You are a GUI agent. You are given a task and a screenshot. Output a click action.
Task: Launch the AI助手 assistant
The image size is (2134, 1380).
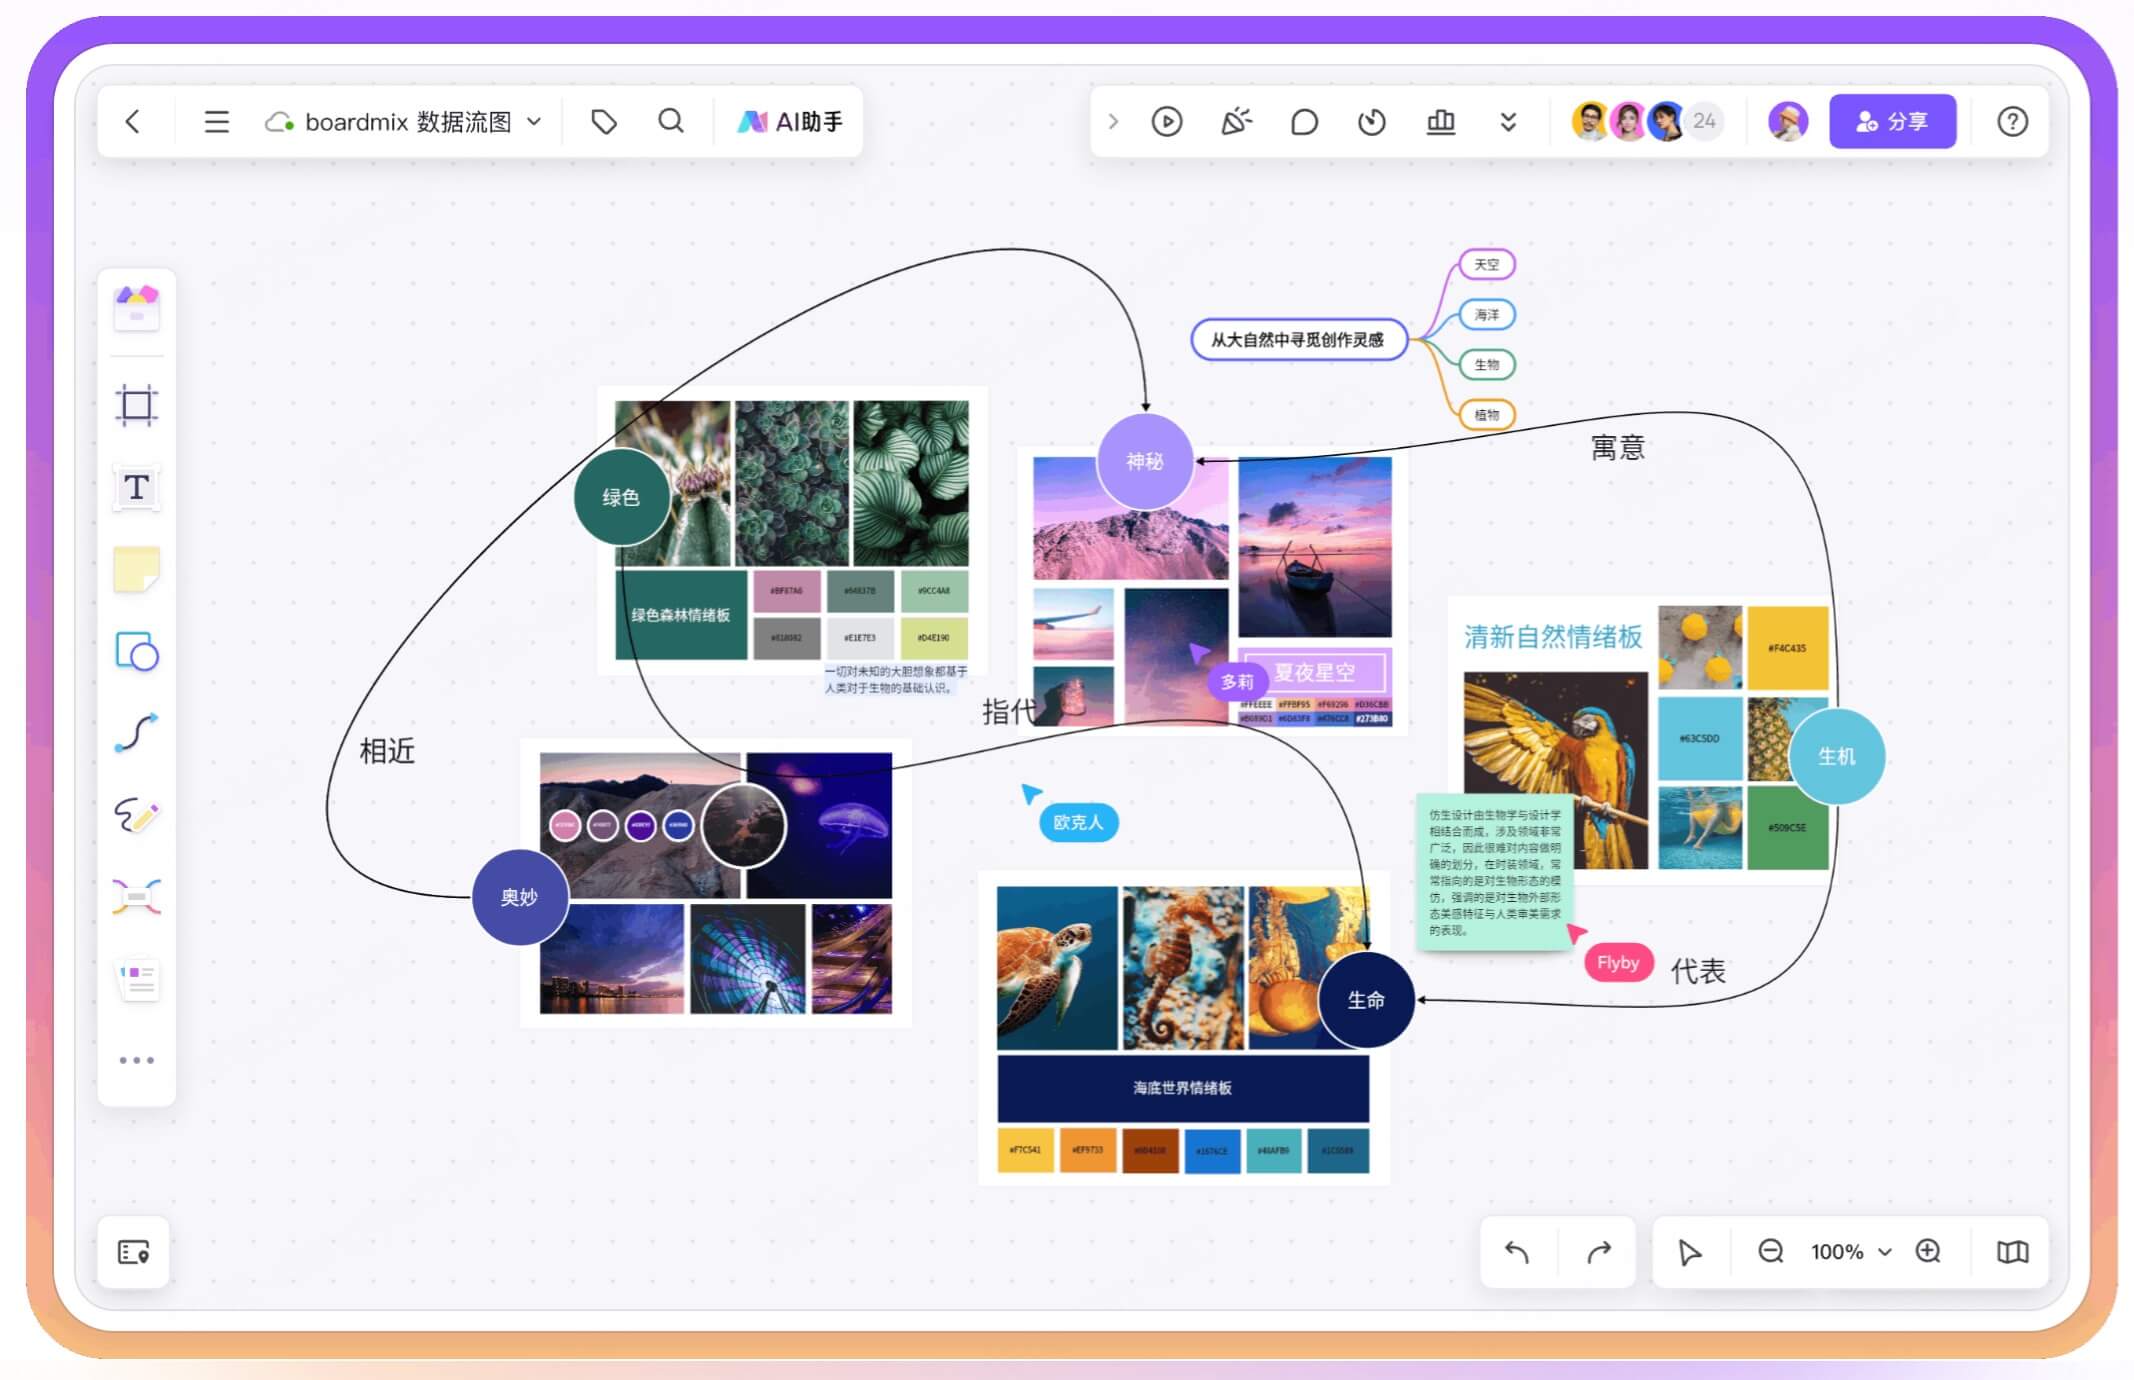pos(790,122)
